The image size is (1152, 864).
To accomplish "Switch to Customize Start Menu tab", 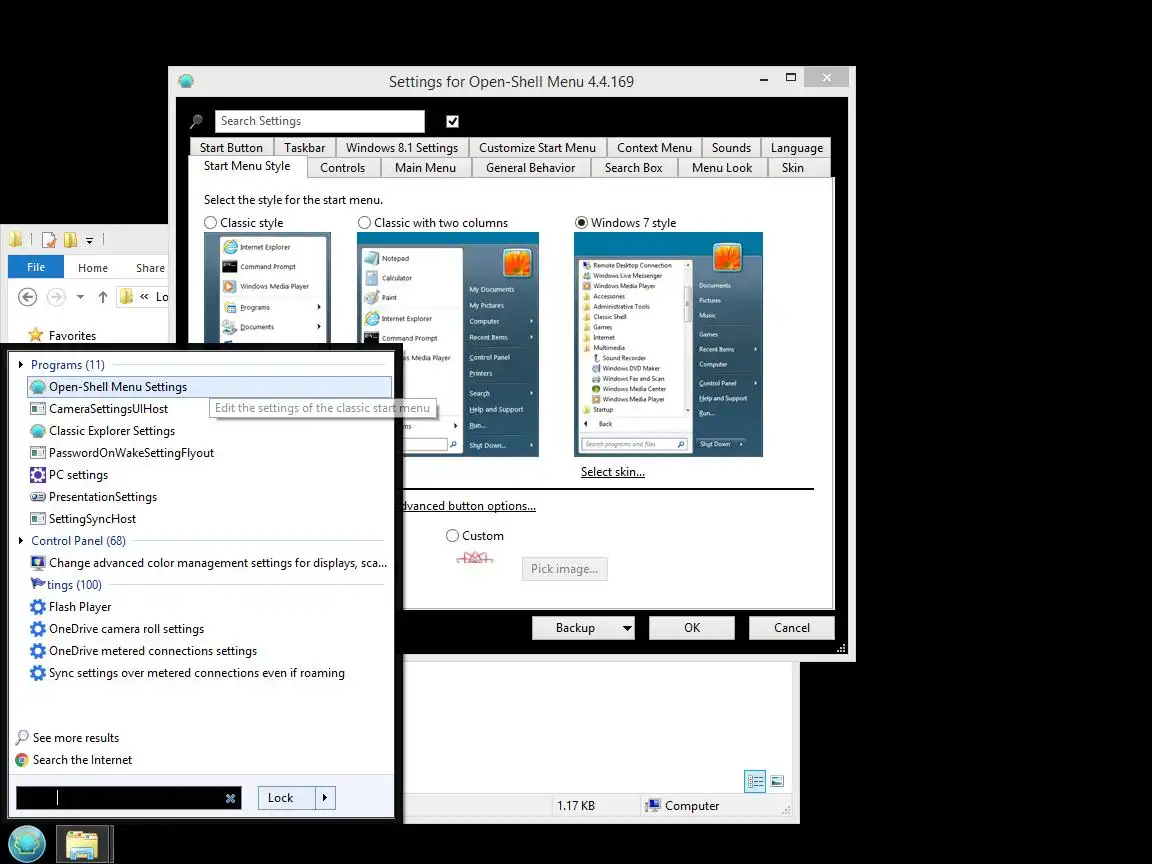I will pos(537,148).
